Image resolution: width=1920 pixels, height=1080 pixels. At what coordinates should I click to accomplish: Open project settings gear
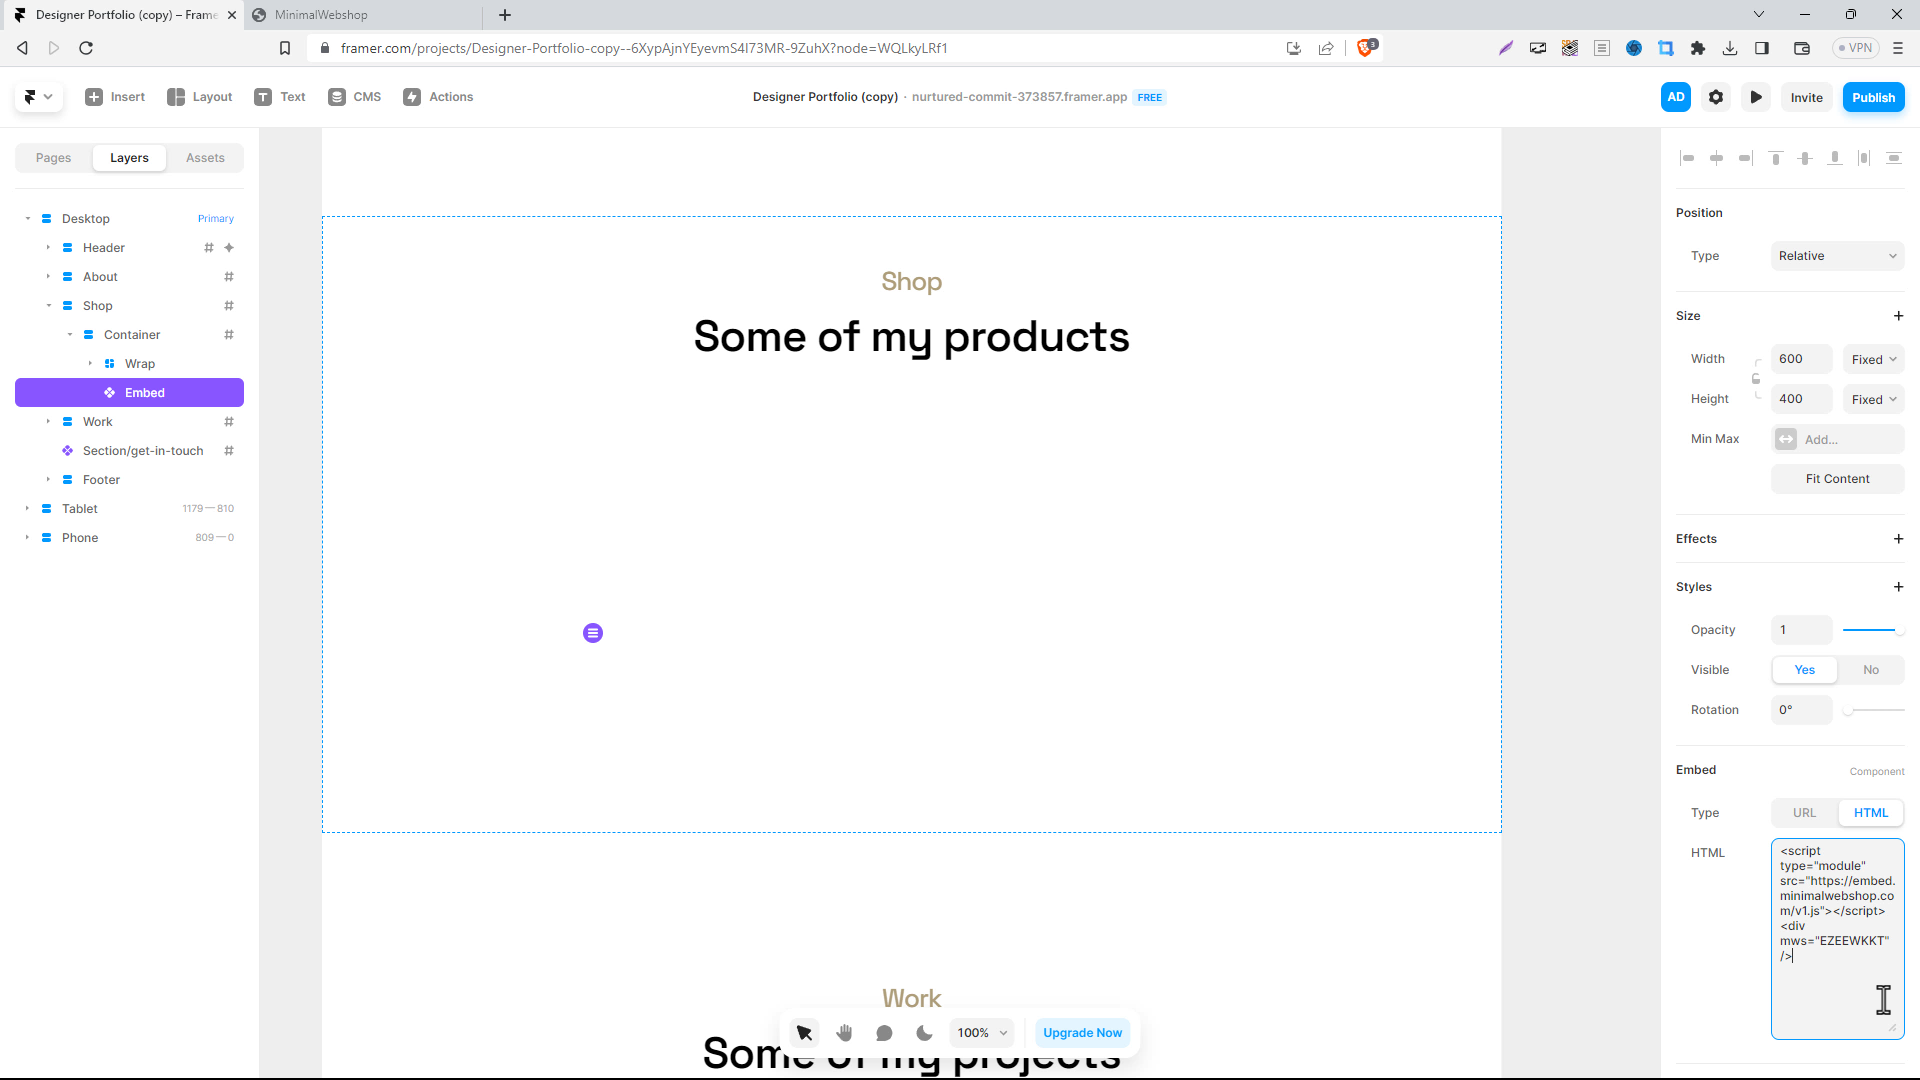1716,97
